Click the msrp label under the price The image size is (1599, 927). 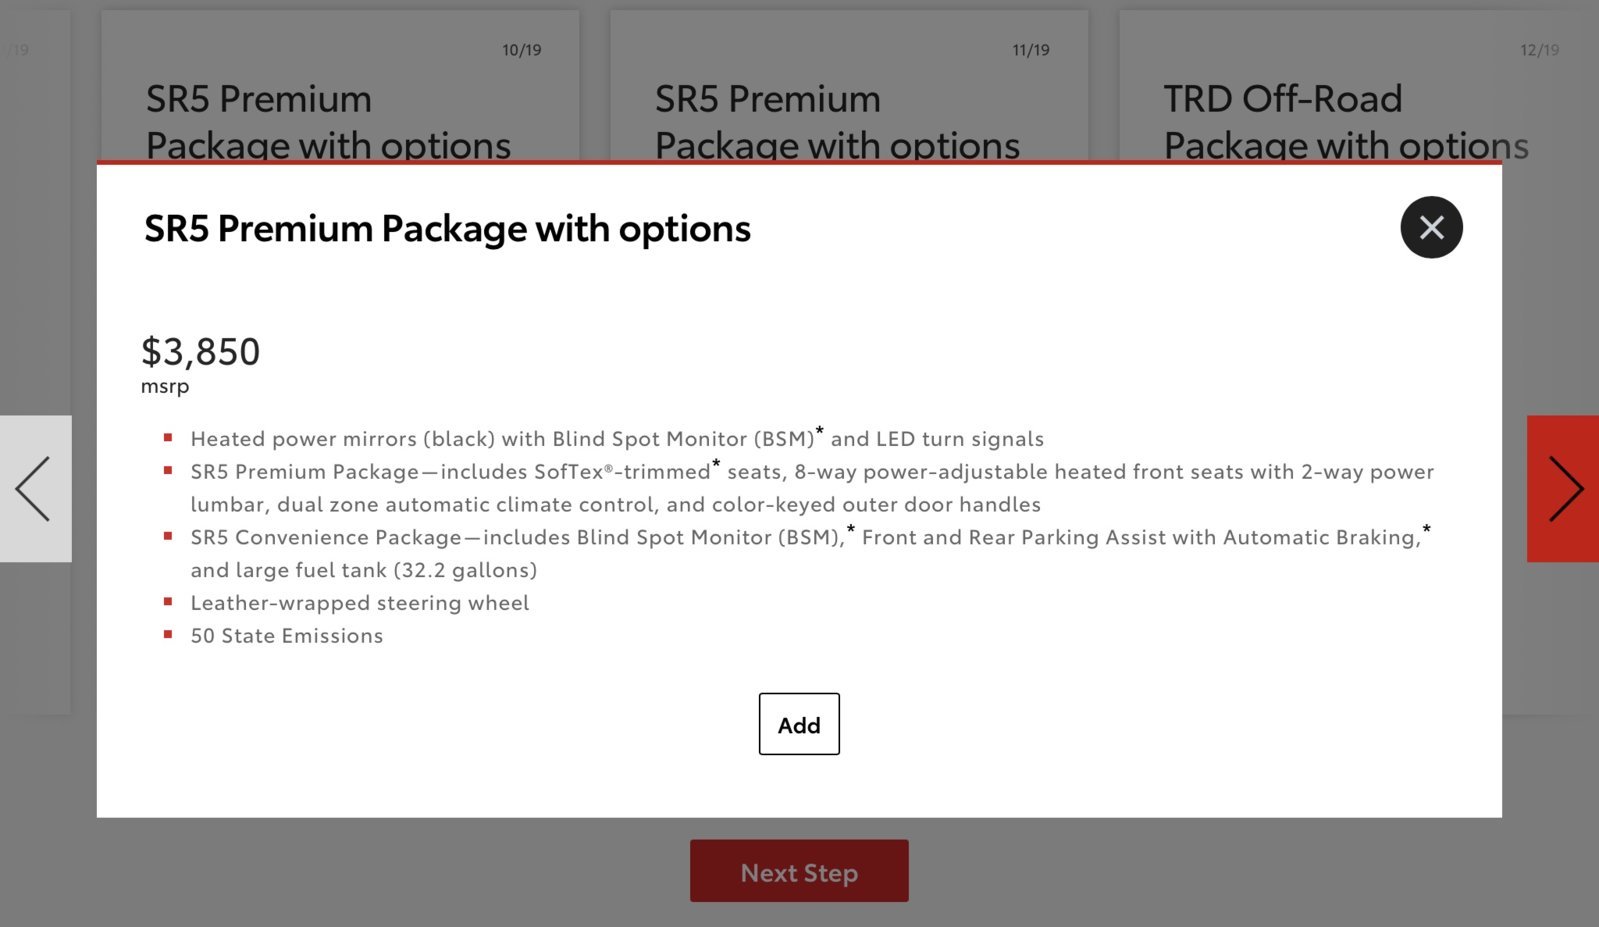[x=165, y=386]
